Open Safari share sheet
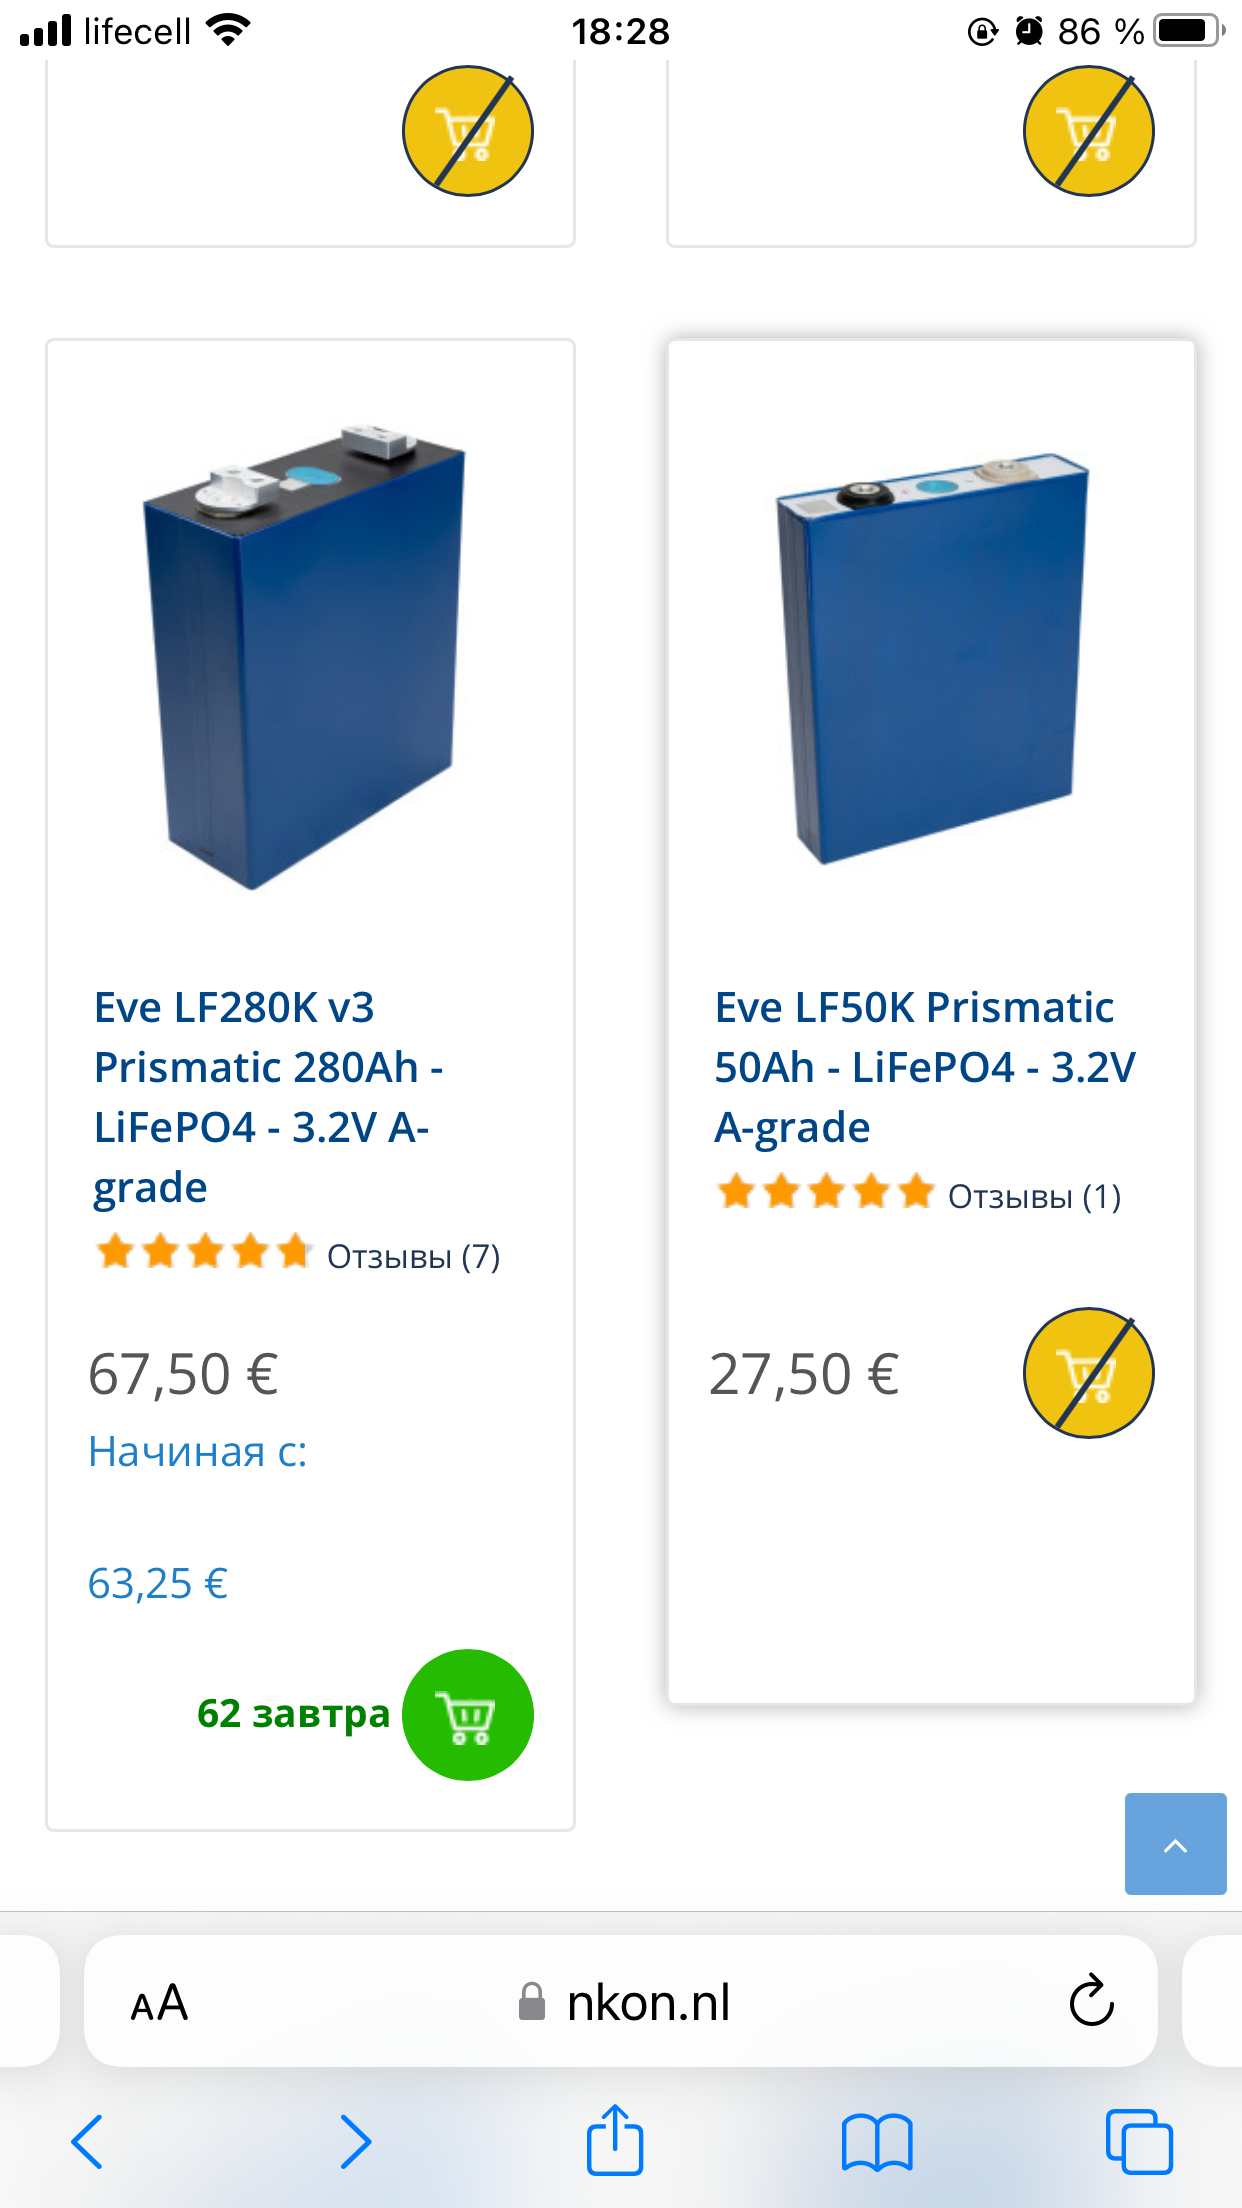The height and width of the screenshot is (2208, 1242). pyautogui.click(x=614, y=2141)
